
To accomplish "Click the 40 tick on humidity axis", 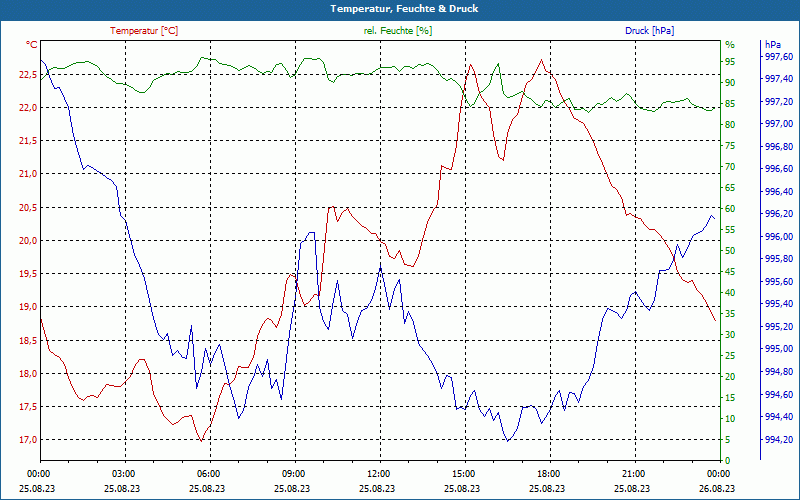I will click(x=730, y=293).
